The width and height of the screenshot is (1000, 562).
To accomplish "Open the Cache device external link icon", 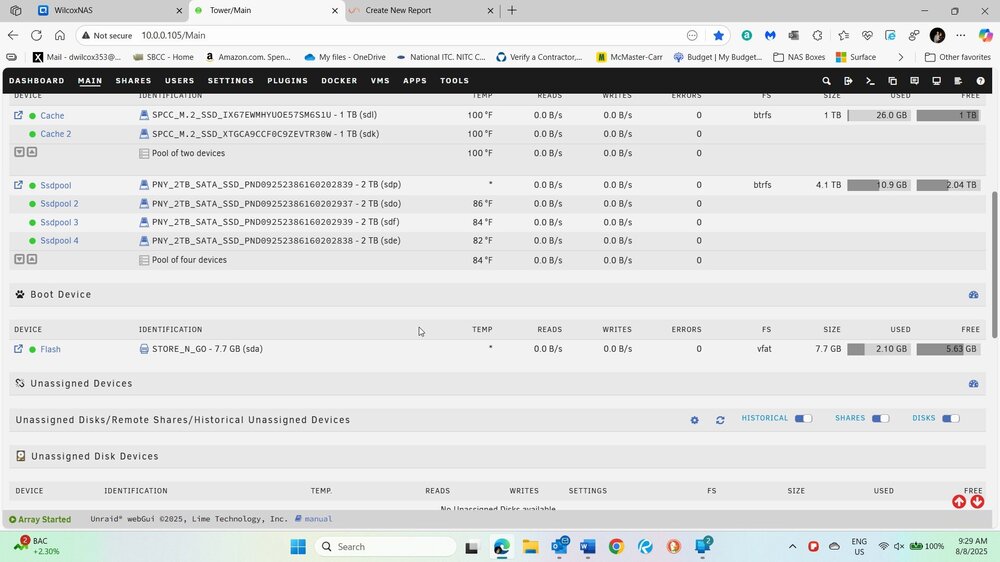I will [18, 115].
